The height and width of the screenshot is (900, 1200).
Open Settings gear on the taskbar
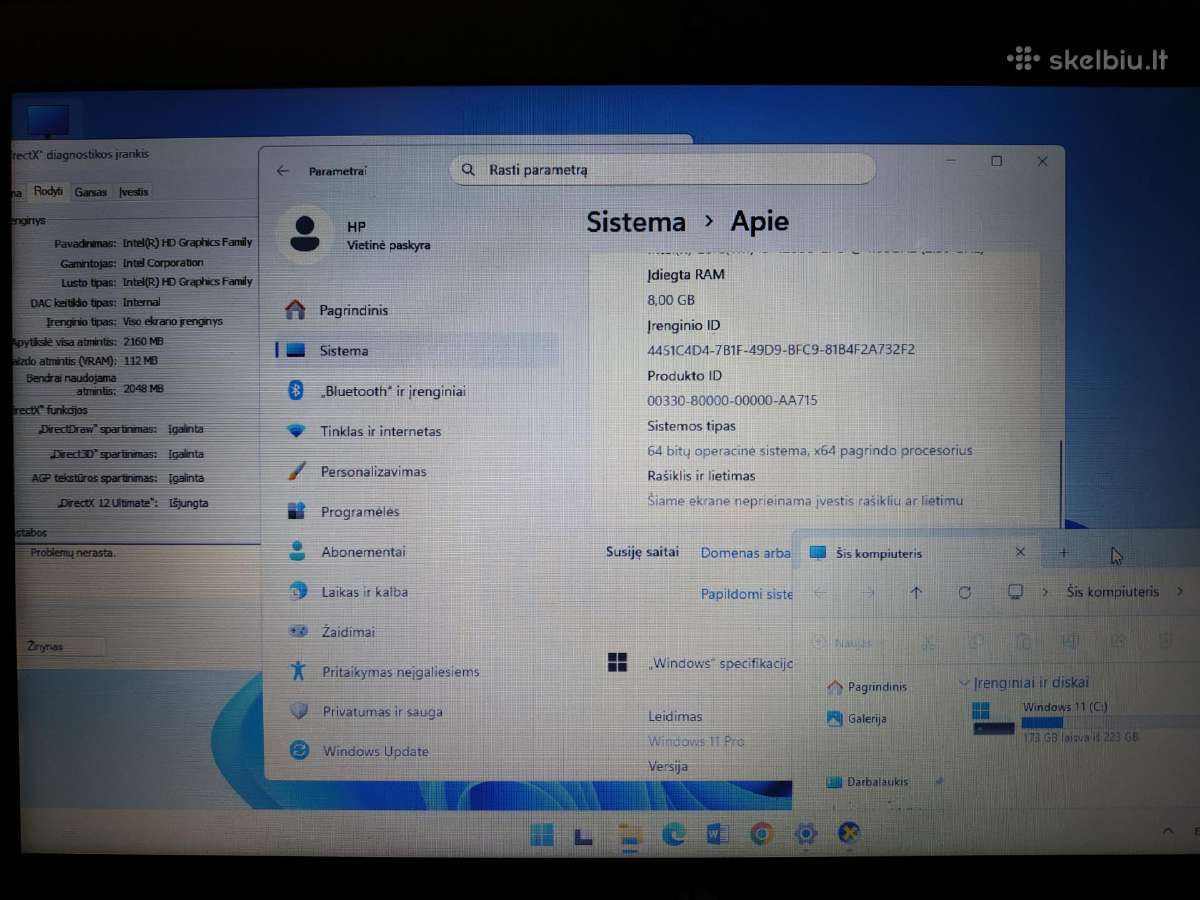806,834
